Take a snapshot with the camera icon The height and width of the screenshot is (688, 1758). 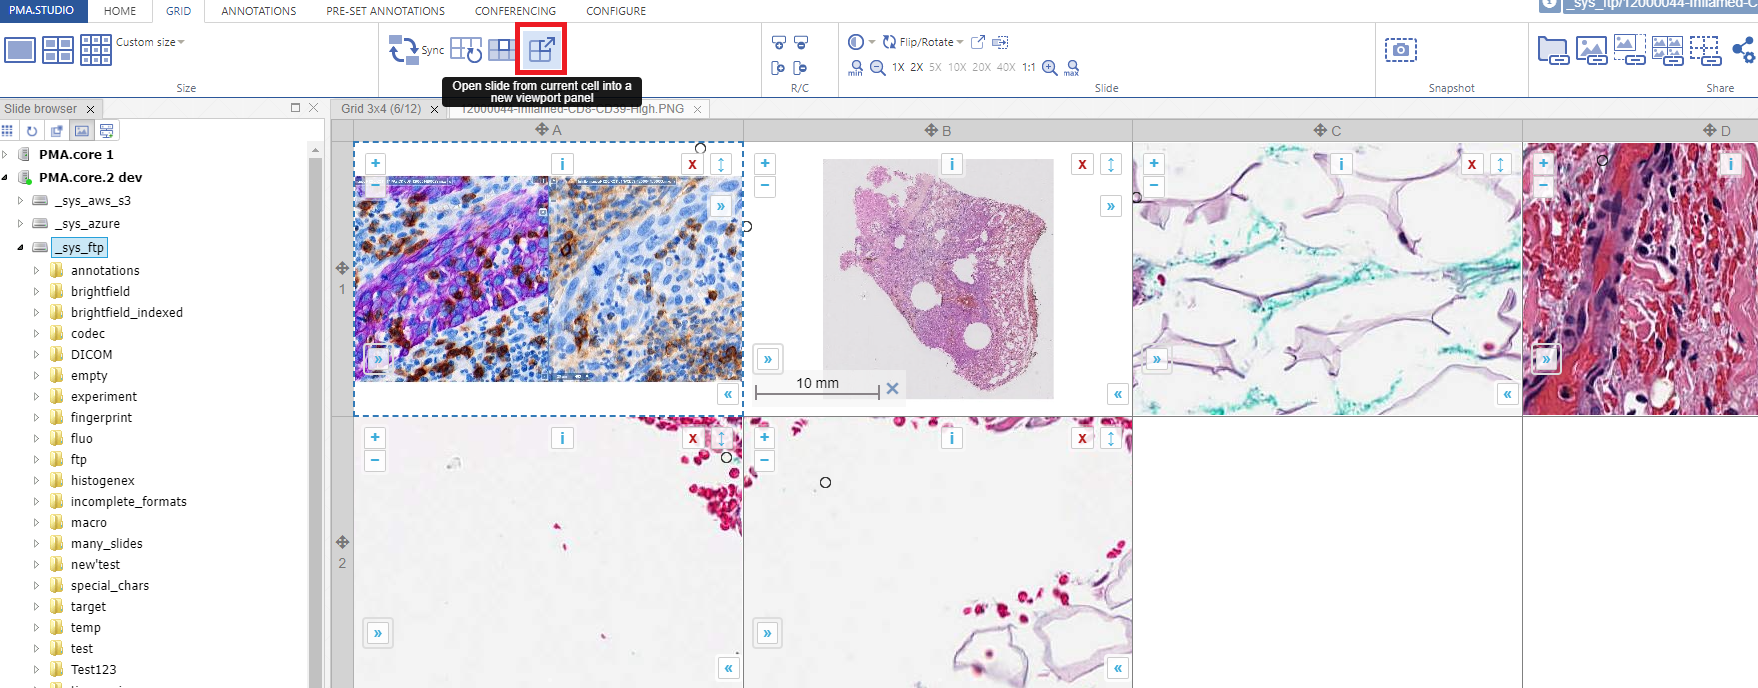coord(1400,50)
